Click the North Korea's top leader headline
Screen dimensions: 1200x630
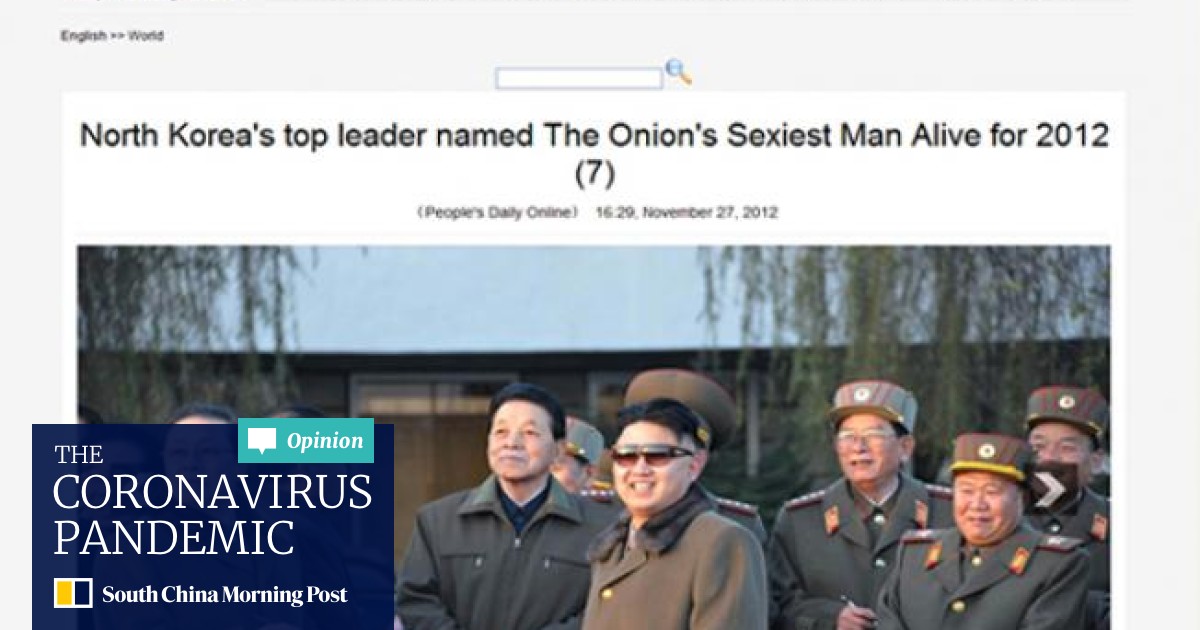pyautogui.click(x=594, y=135)
